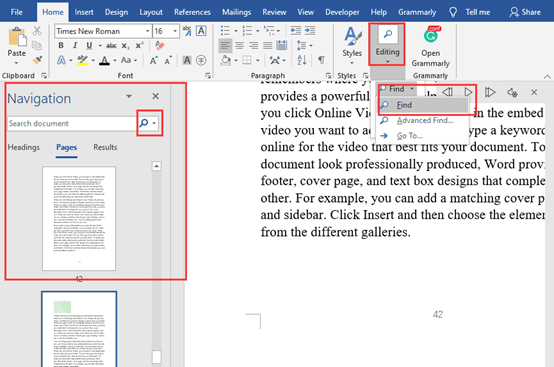This screenshot has width=554, height=367.
Task: Click the Navigation search magnifier icon
Action: [144, 123]
